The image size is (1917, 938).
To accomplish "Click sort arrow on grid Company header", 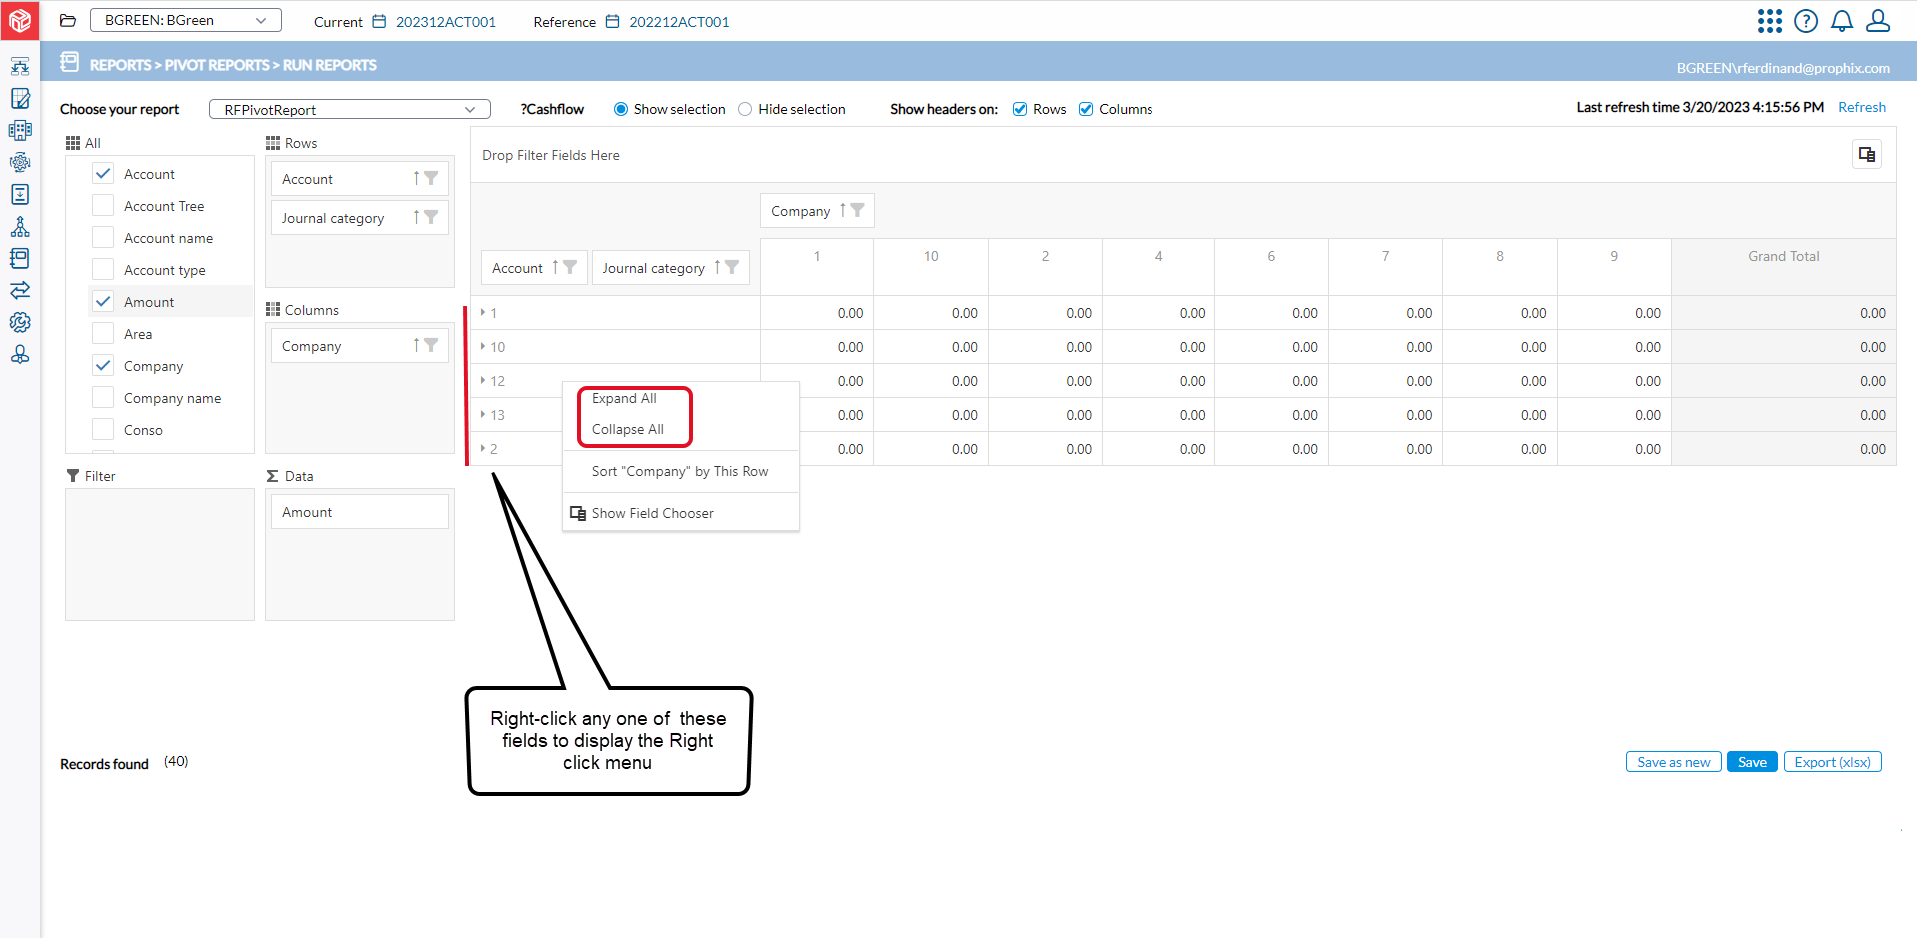I will tap(843, 210).
